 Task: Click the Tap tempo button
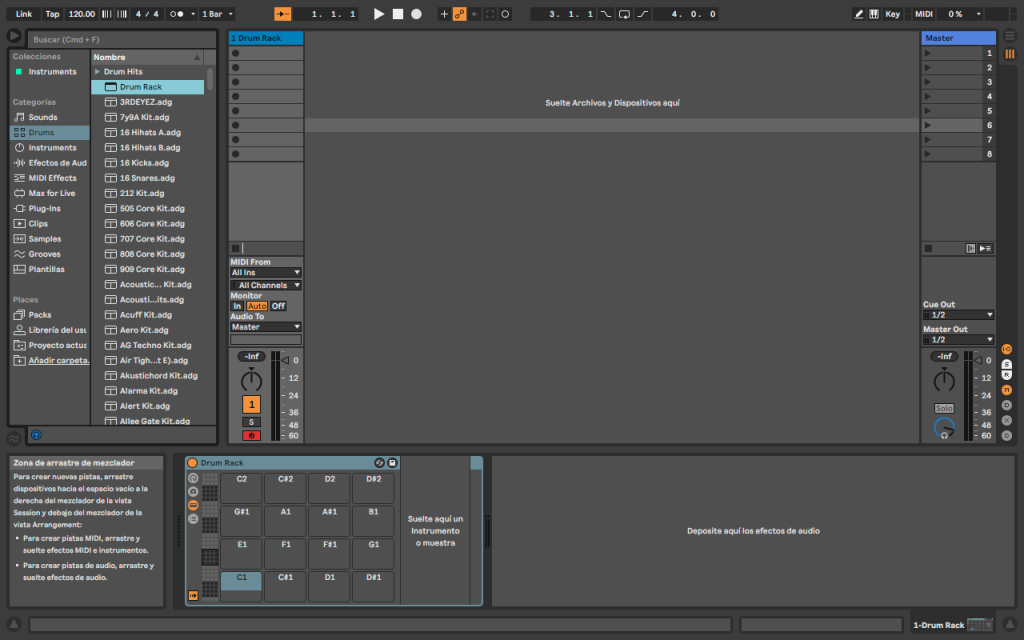52,14
